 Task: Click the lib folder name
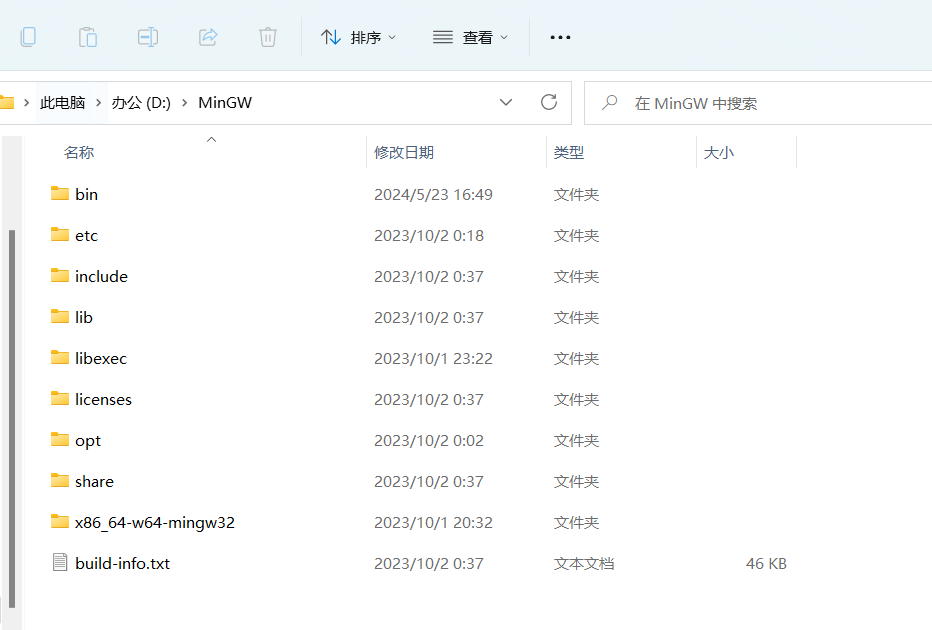pos(84,317)
